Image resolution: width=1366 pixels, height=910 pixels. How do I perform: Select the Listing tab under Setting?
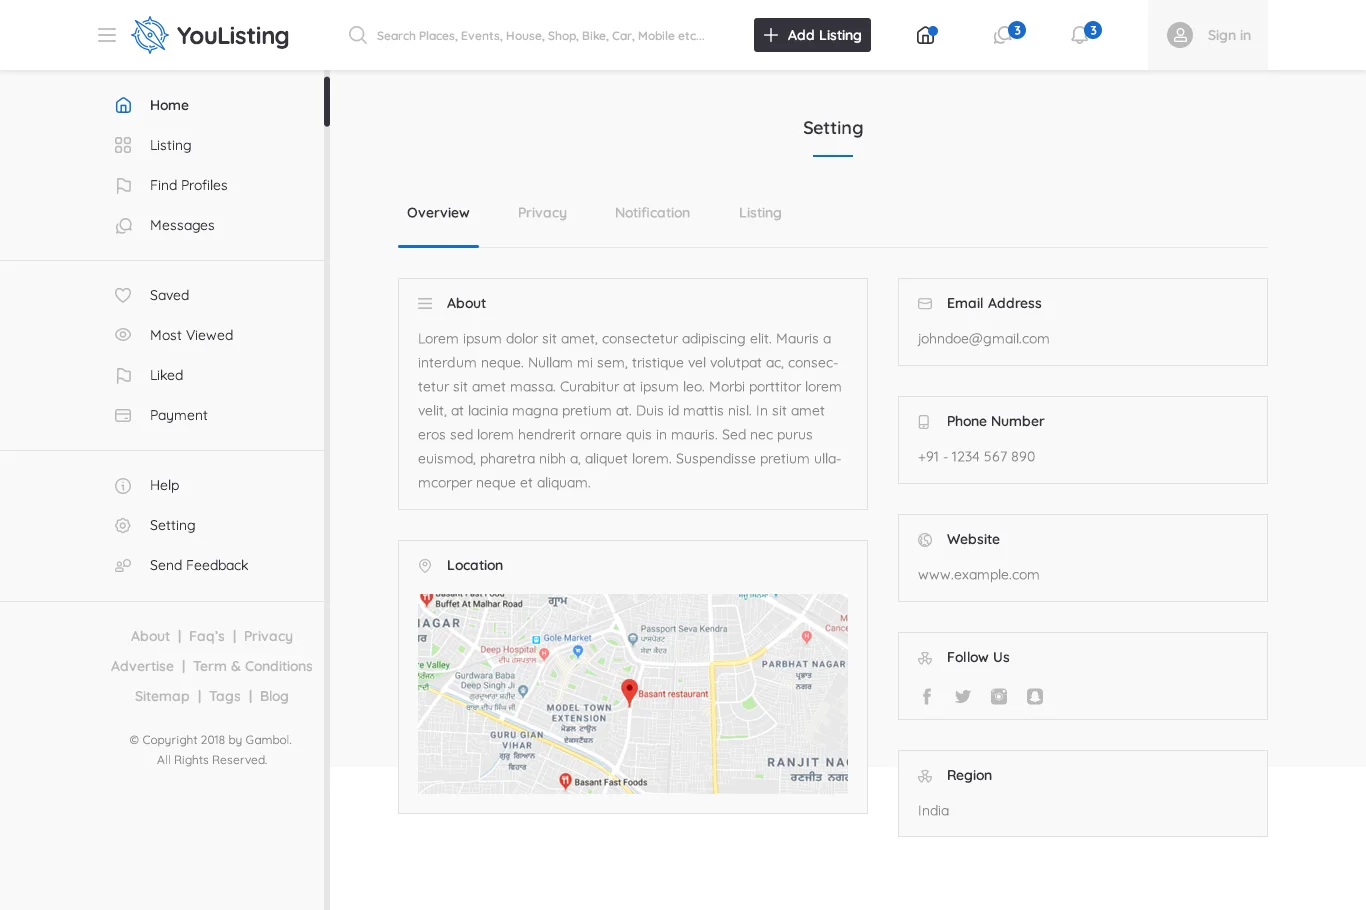pos(759,212)
